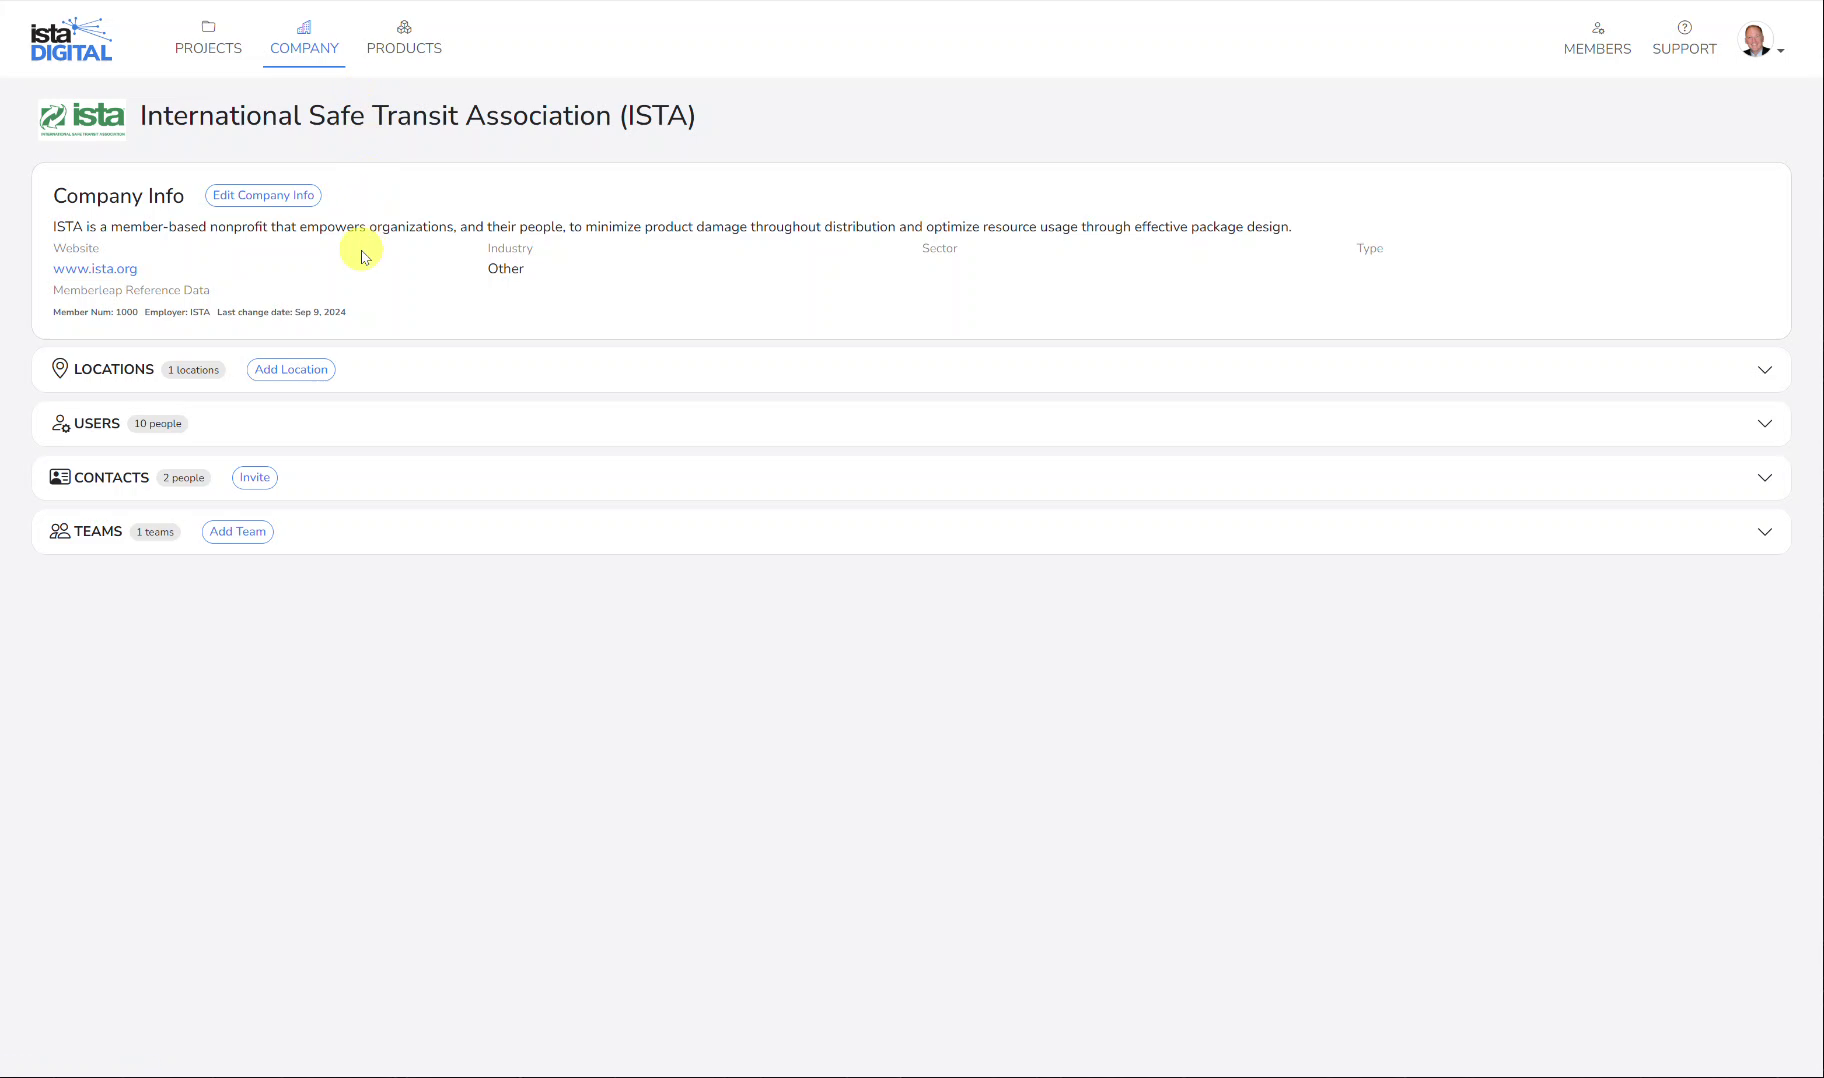Click the Add Location button
This screenshot has height=1078, width=1824.
point(291,370)
